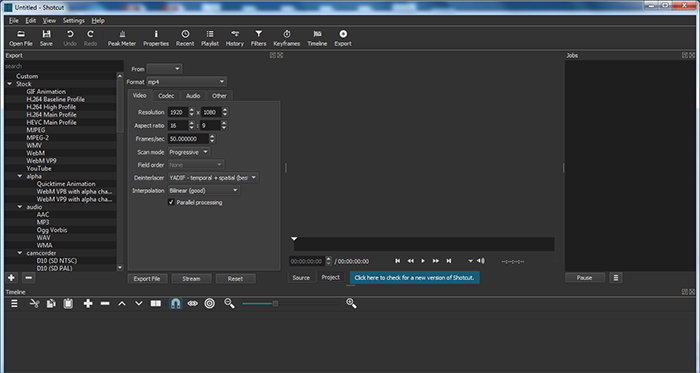The height and width of the screenshot is (373, 700).
Task: Open the Format mp4 dropdown
Action: 187,82
